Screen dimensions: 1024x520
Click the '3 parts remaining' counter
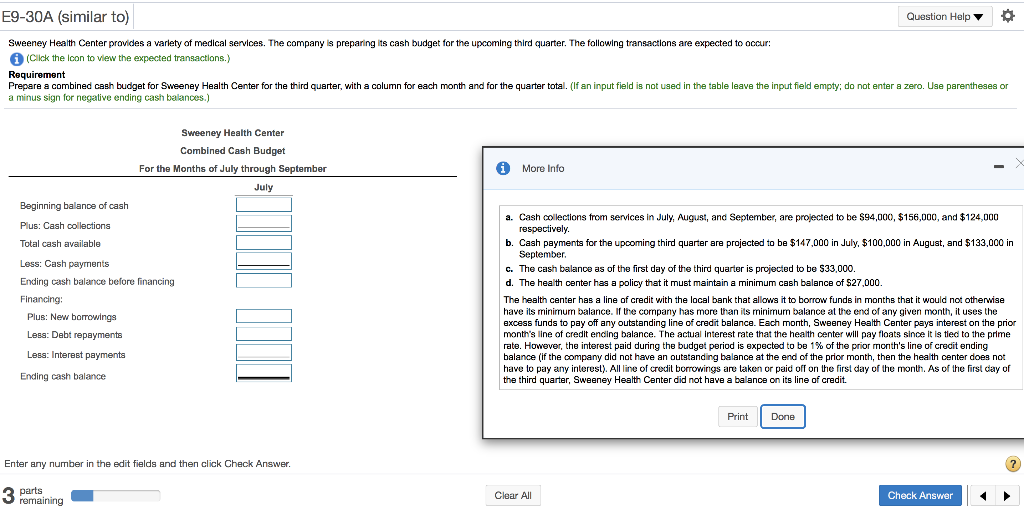coord(33,495)
